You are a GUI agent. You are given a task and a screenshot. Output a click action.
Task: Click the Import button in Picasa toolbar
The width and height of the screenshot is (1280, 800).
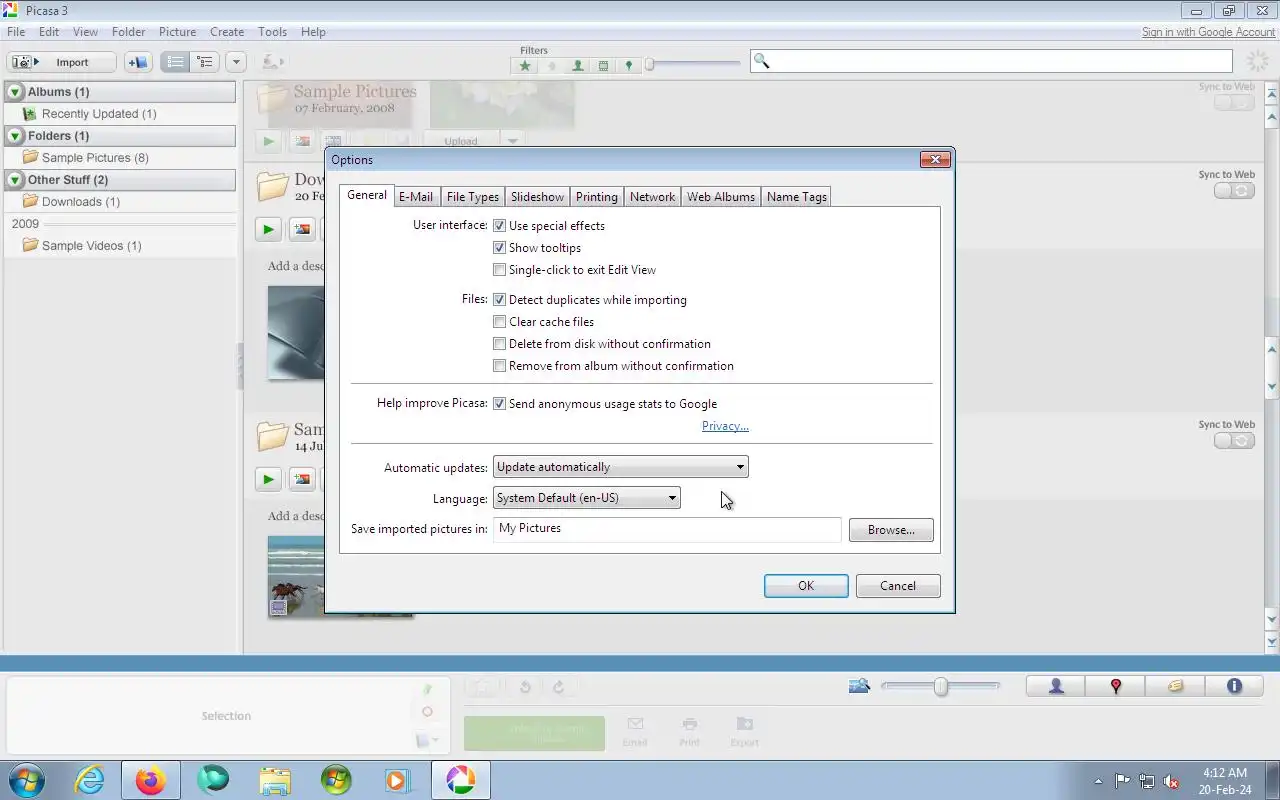tap(62, 62)
